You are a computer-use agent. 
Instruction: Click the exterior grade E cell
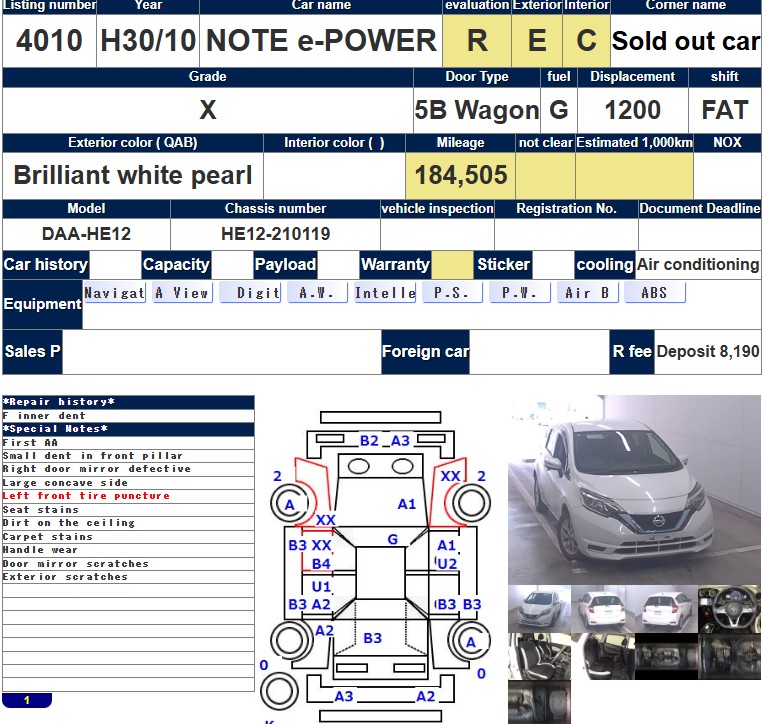537,41
